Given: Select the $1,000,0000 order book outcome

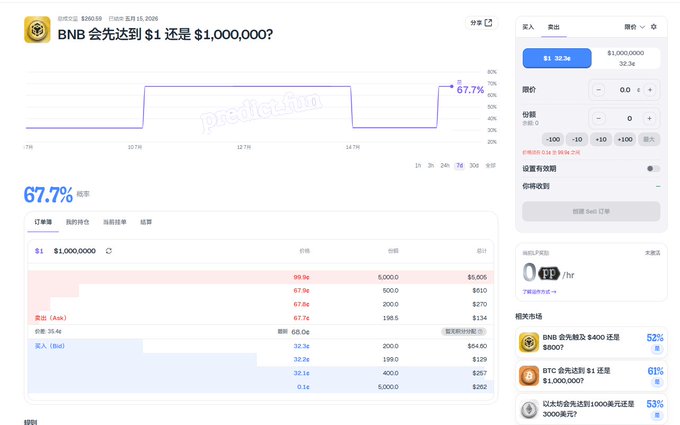Looking at the screenshot, I should [x=75, y=251].
